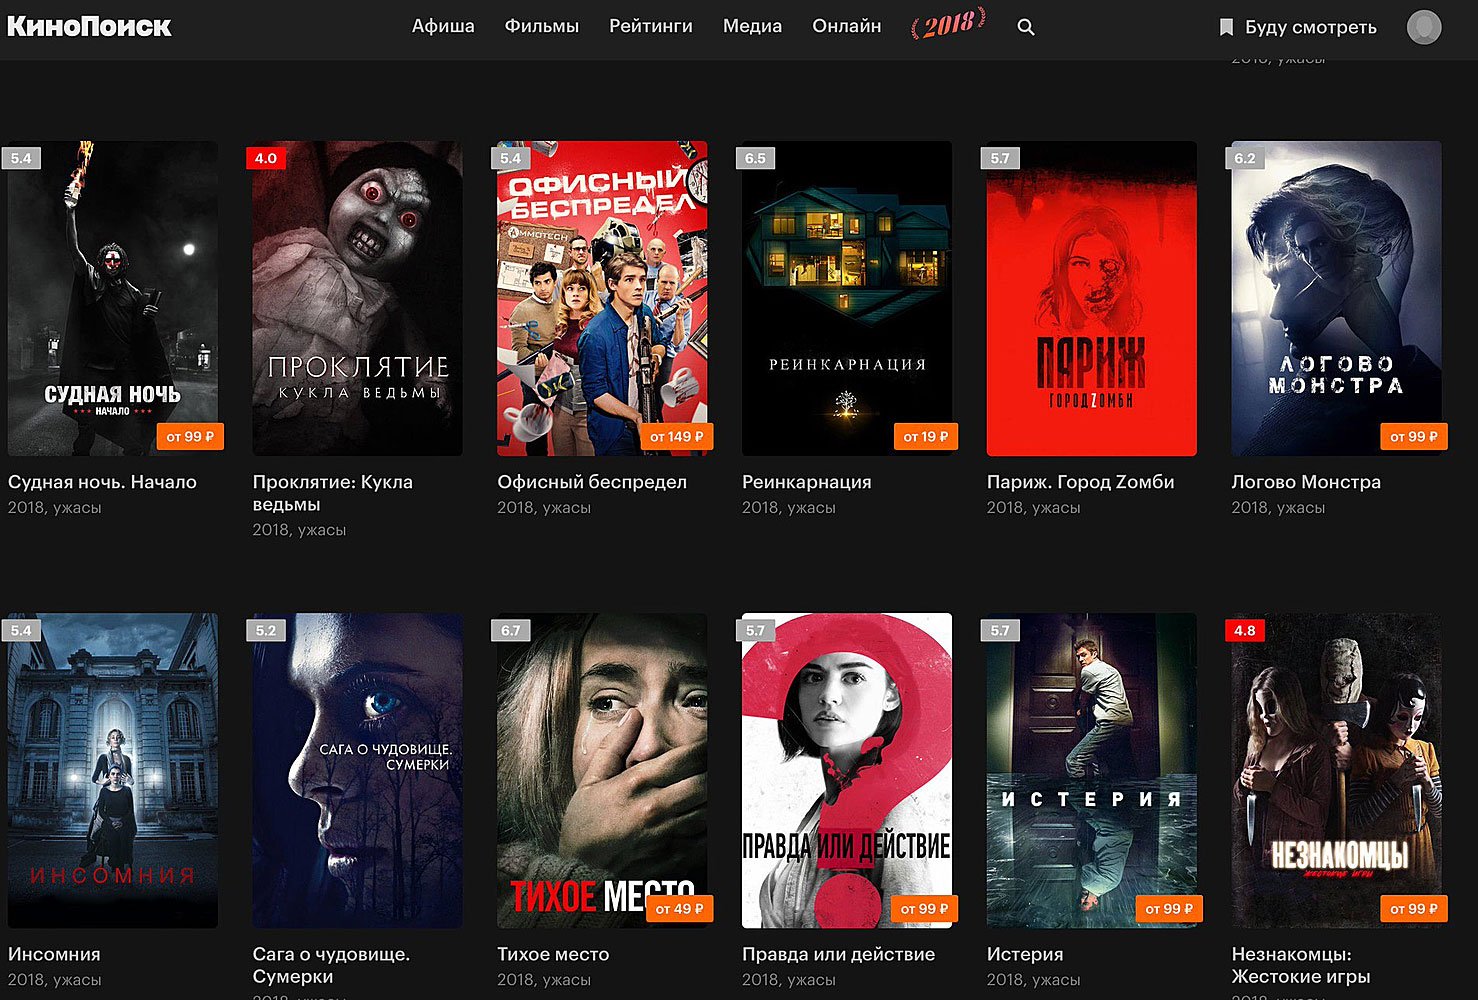The width and height of the screenshot is (1478, 1000).
Task: Click the Логово Монстра title link
Action: 1305,482
